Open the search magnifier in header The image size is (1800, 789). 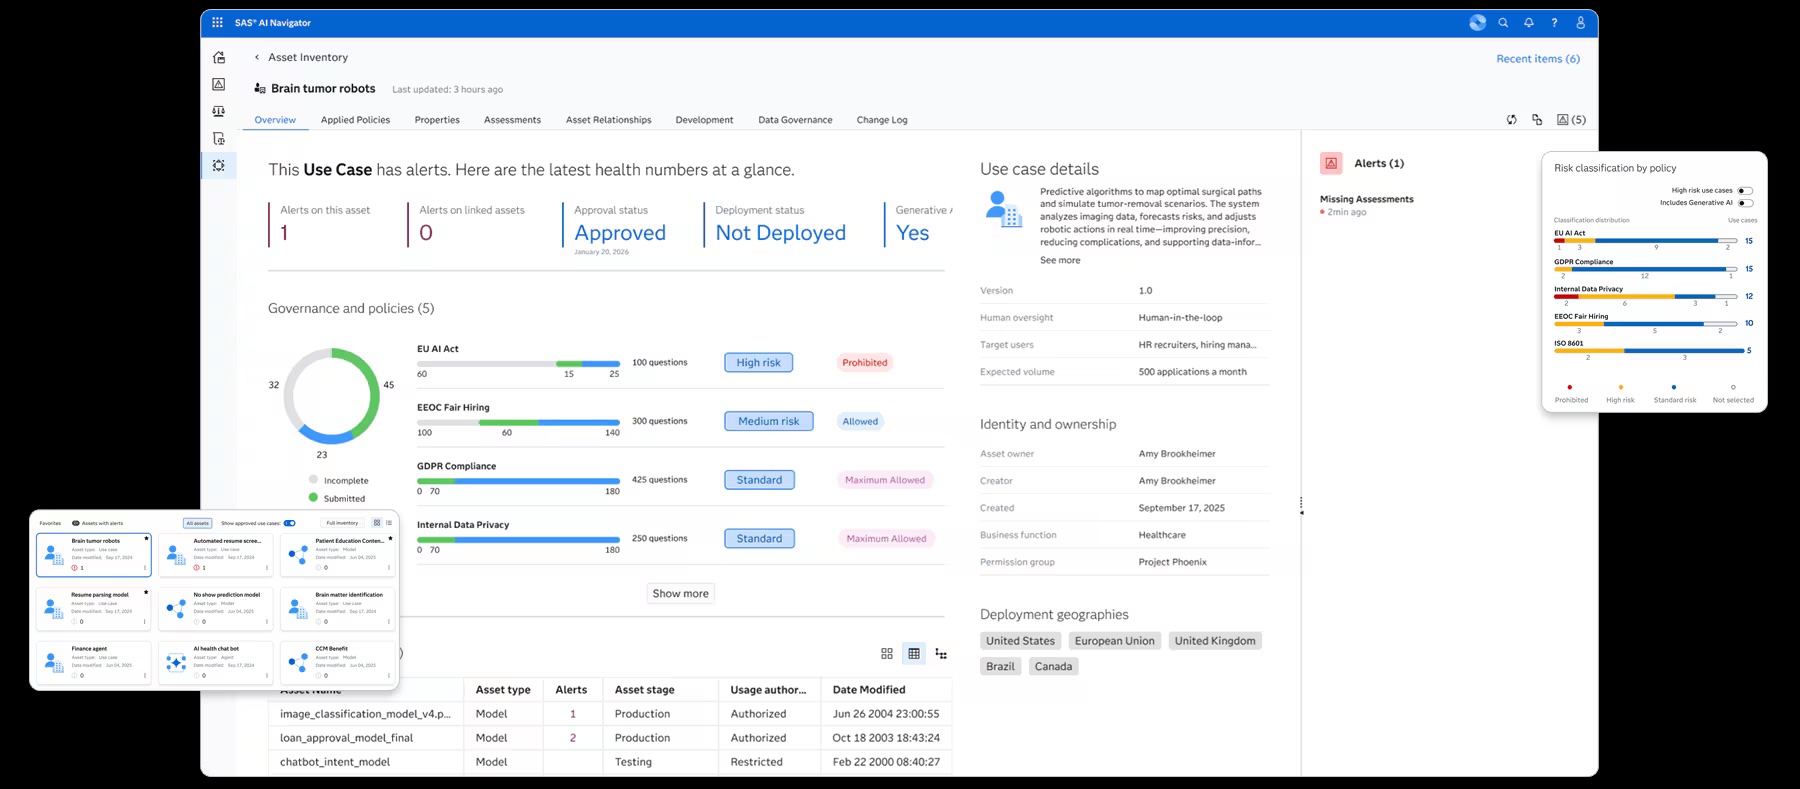[1503, 23]
